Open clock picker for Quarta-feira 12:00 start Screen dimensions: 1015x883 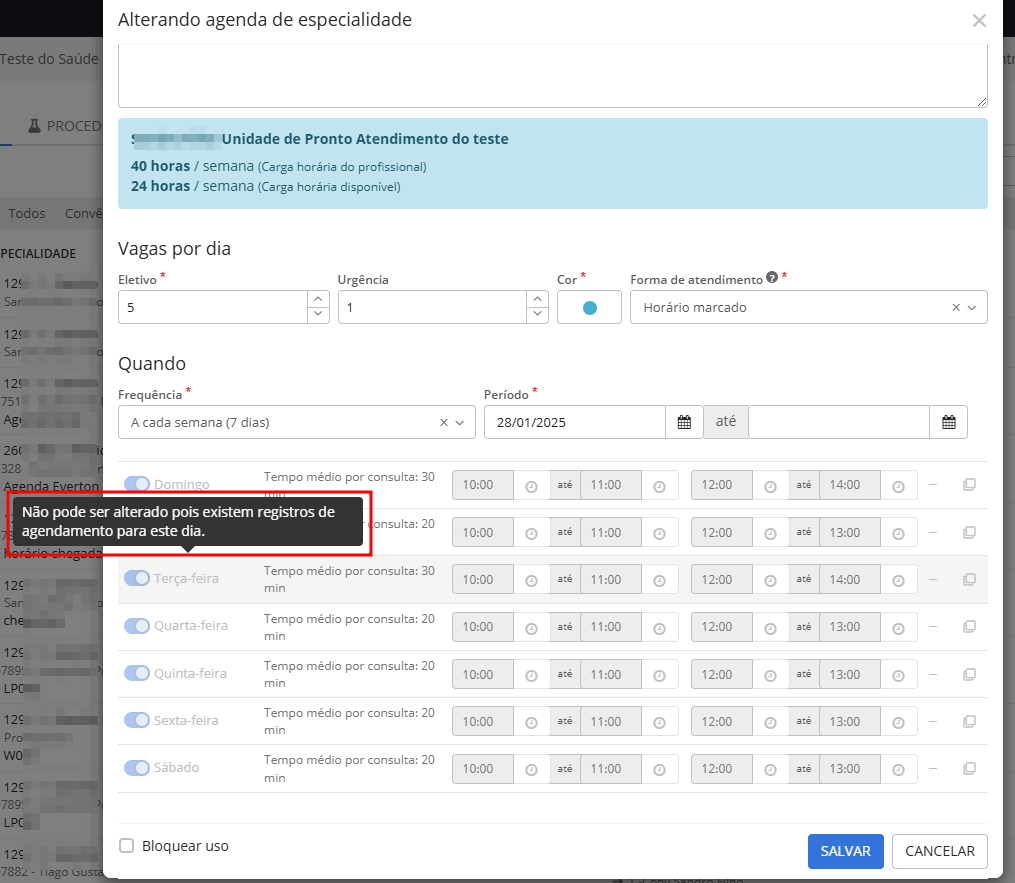point(770,628)
